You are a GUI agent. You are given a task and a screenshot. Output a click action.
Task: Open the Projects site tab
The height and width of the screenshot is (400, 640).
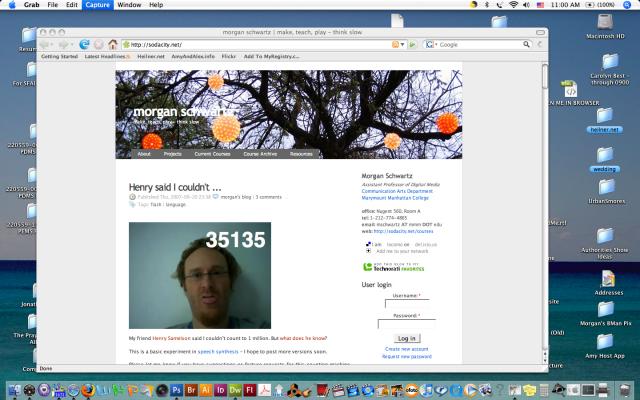coord(172,154)
